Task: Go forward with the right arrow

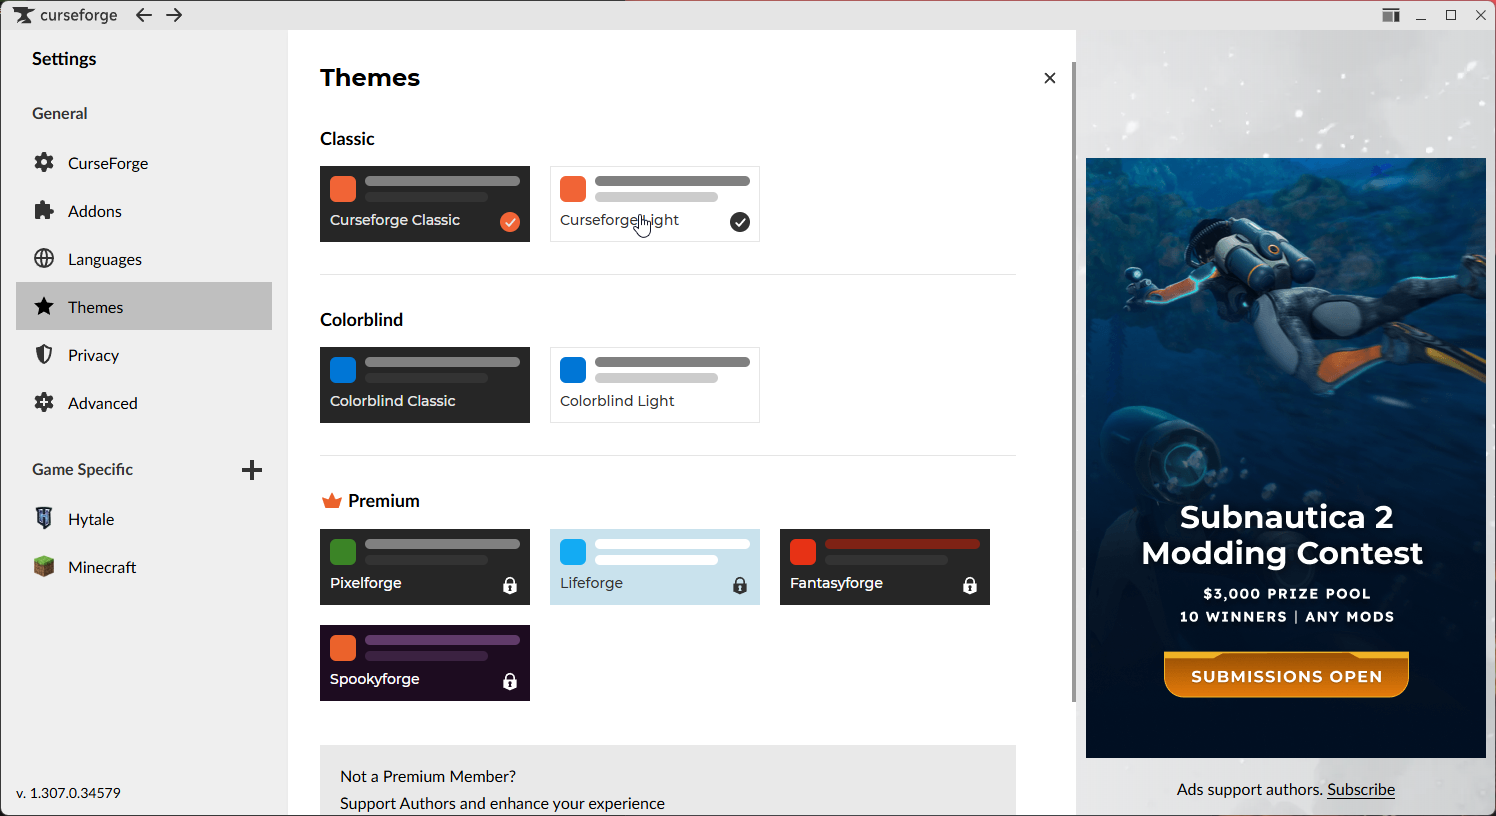Action: point(174,15)
